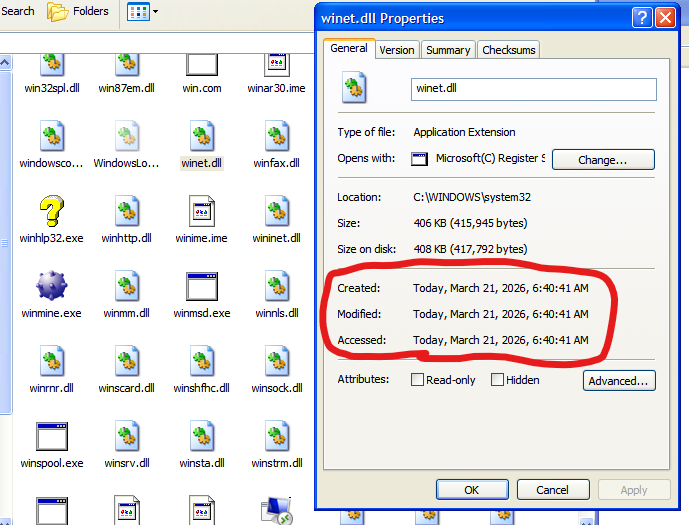This screenshot has height=525, width=689.
Task: Click the winime.ime file icon
Action: tap(202, 212)
